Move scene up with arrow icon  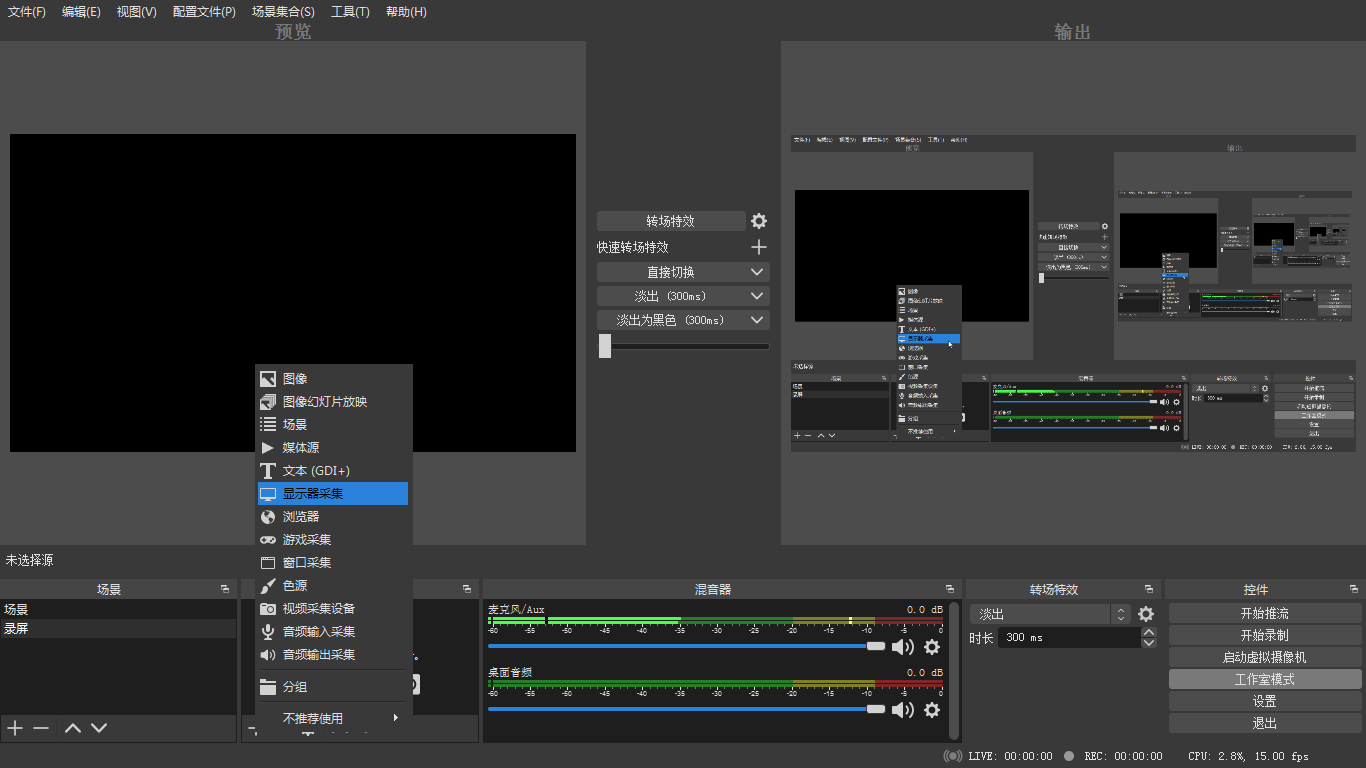click(73, 728)
